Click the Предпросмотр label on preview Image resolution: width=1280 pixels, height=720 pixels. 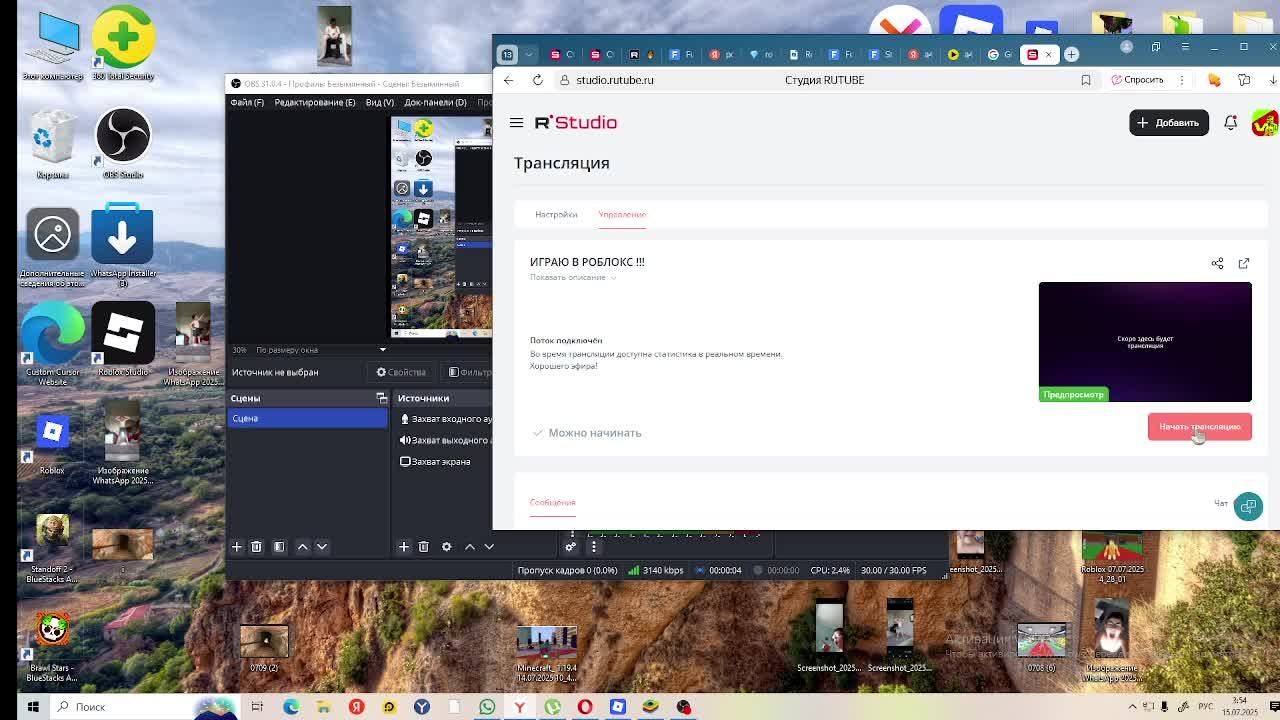[x=1073, y=394]
